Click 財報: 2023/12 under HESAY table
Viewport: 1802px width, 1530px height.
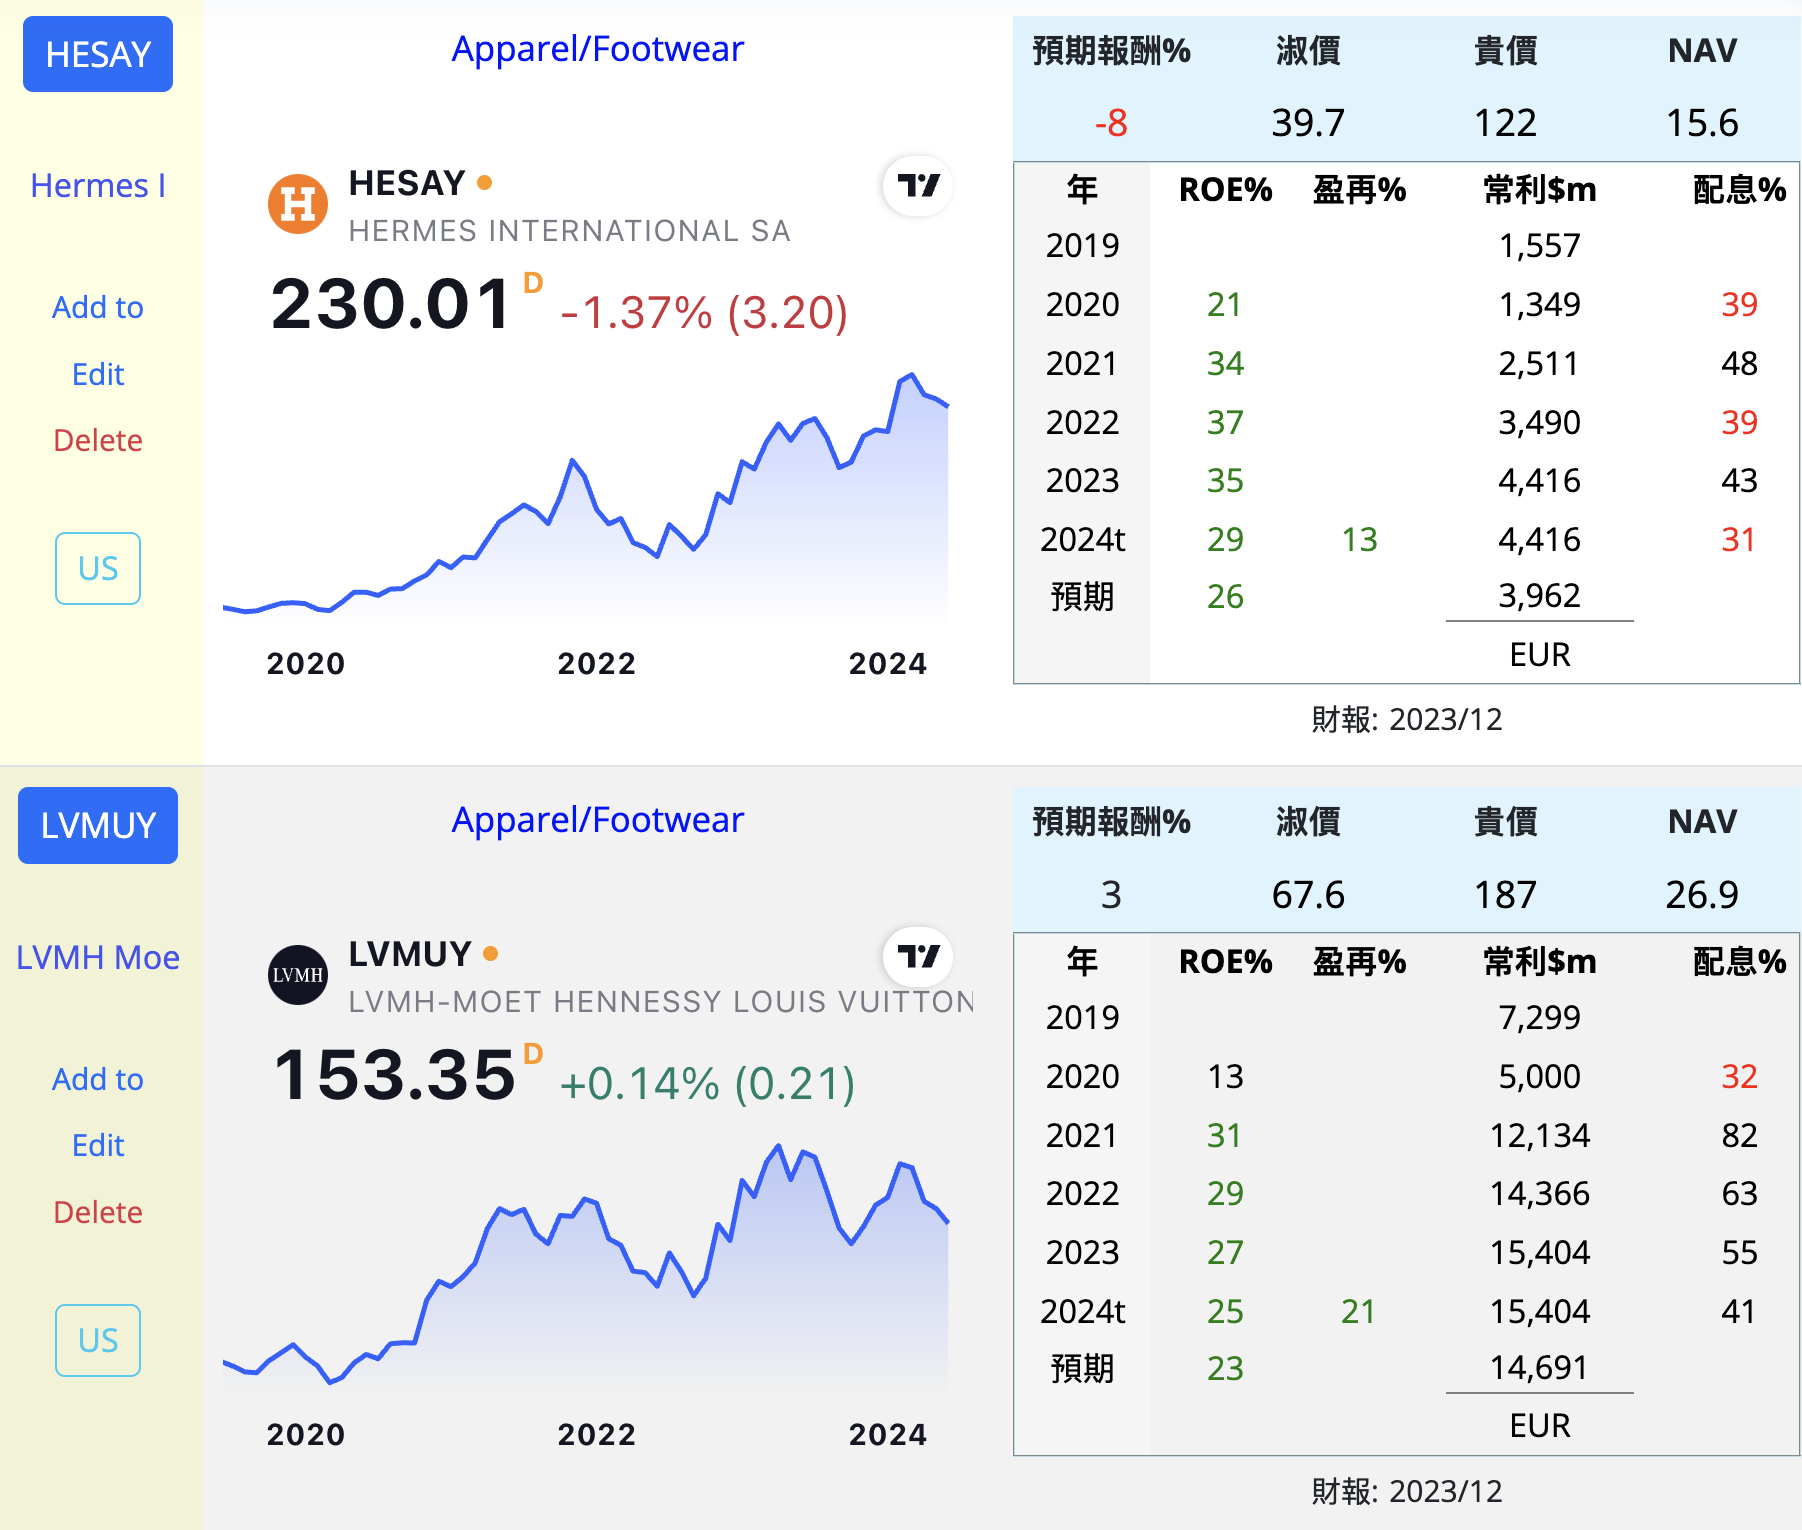(x=1407, y=719)
